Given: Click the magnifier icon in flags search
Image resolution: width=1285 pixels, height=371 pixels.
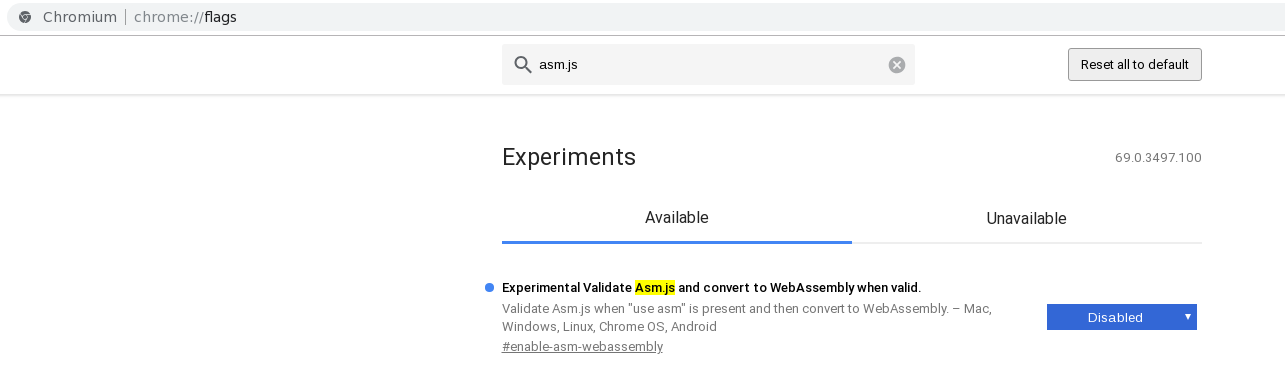Looking at the screenshot, I should tap(522, 65).
